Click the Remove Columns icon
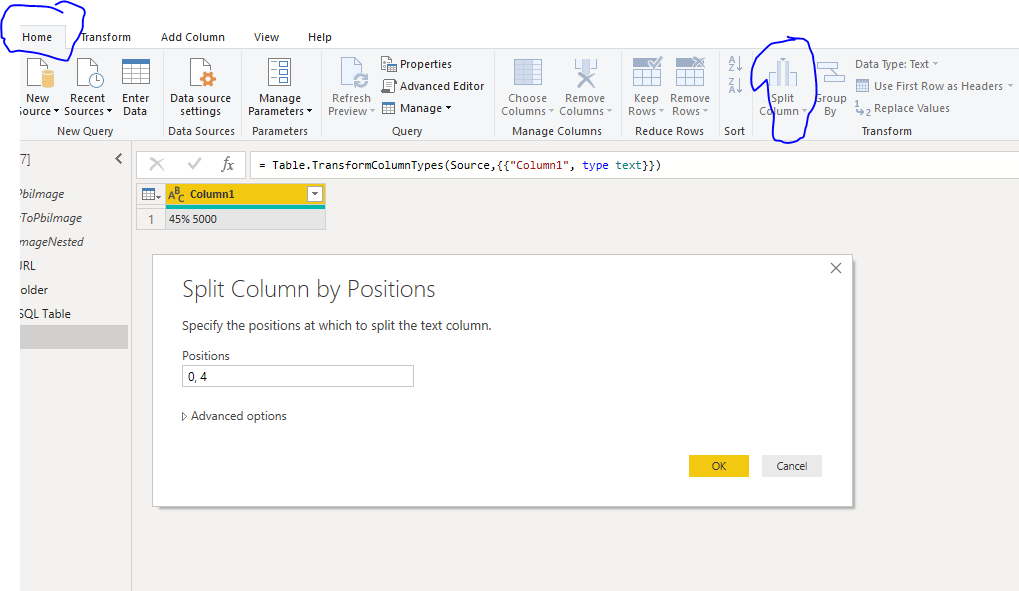The width and height of the screenshot is (1019, 591). pyautogui.click(x=586, y=72)
